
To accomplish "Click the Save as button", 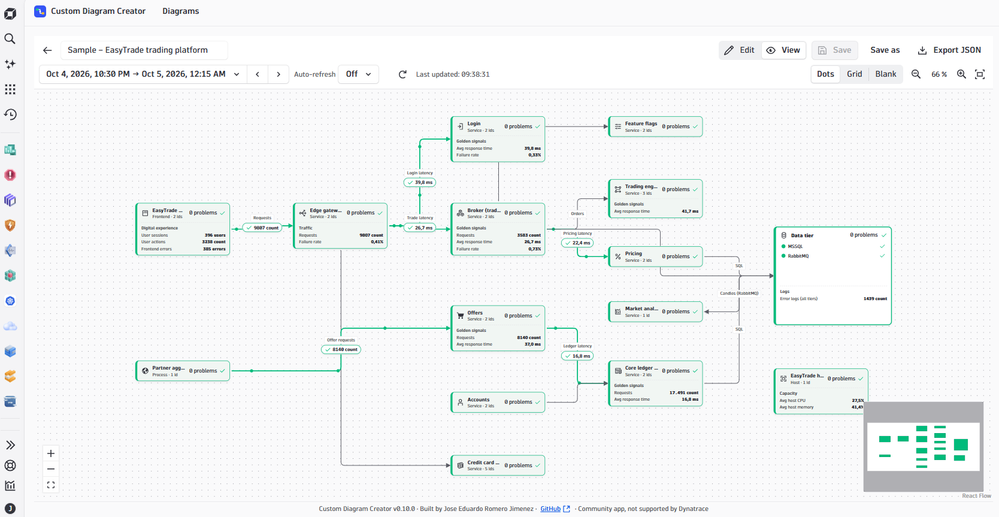I will [885, 50].
